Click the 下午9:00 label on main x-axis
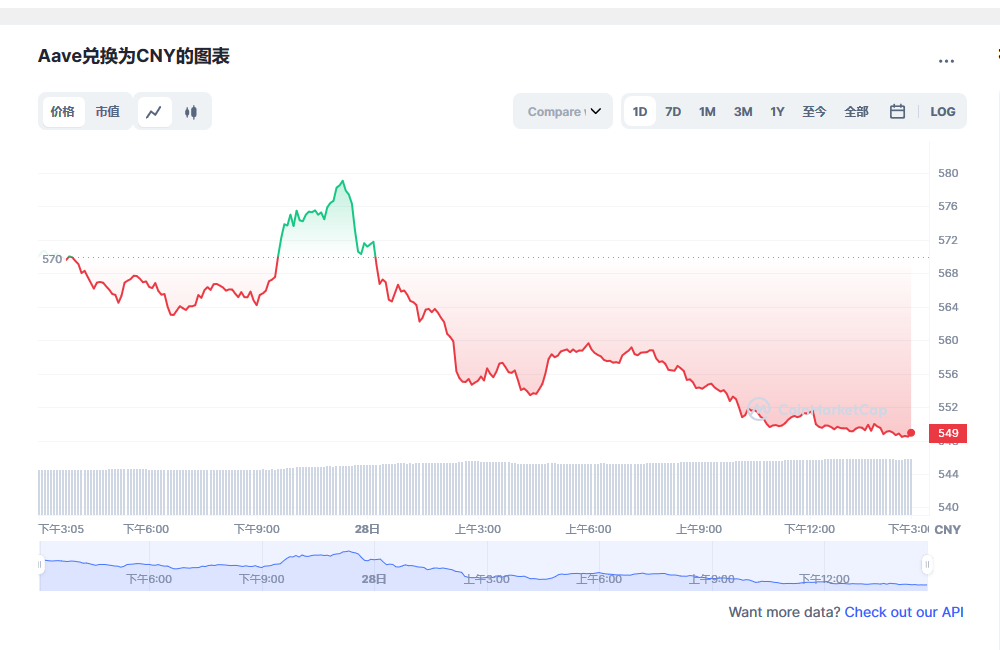The height and width of the screenshot is (650, 1000). (256, 529)
